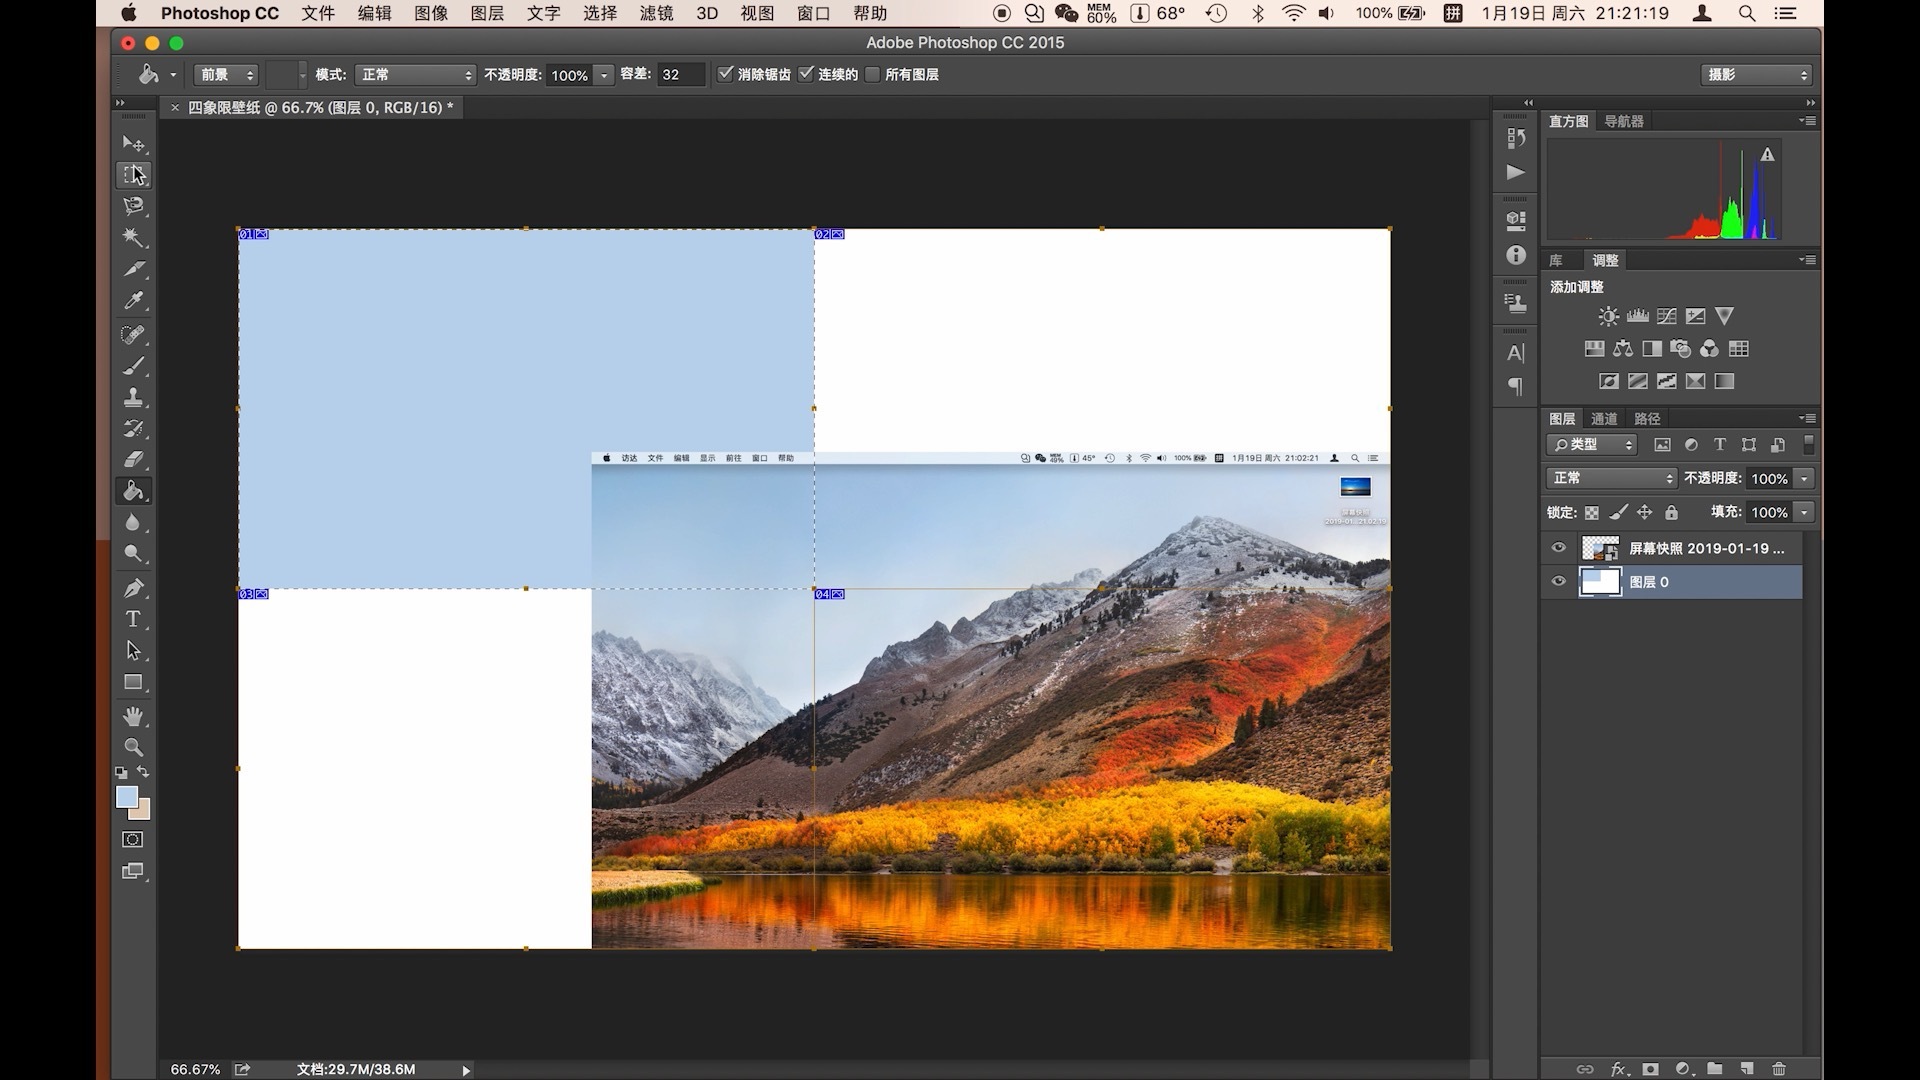The image size is (1920, 1080).
Task: Select the Eraser tool
Action: 133,460
